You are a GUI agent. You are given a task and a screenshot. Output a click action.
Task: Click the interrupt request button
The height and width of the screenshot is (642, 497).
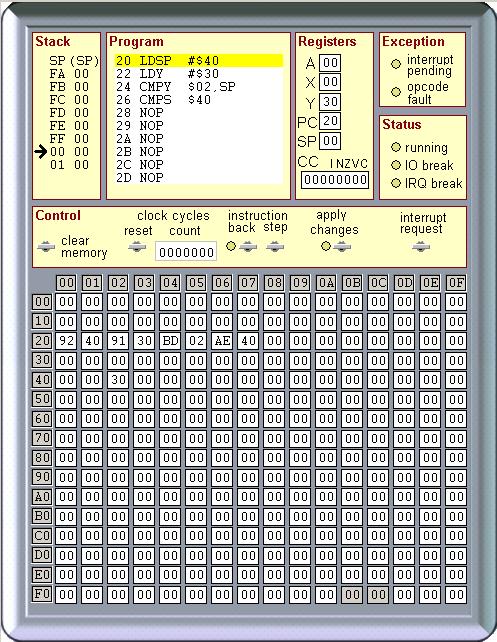[420, 246]
